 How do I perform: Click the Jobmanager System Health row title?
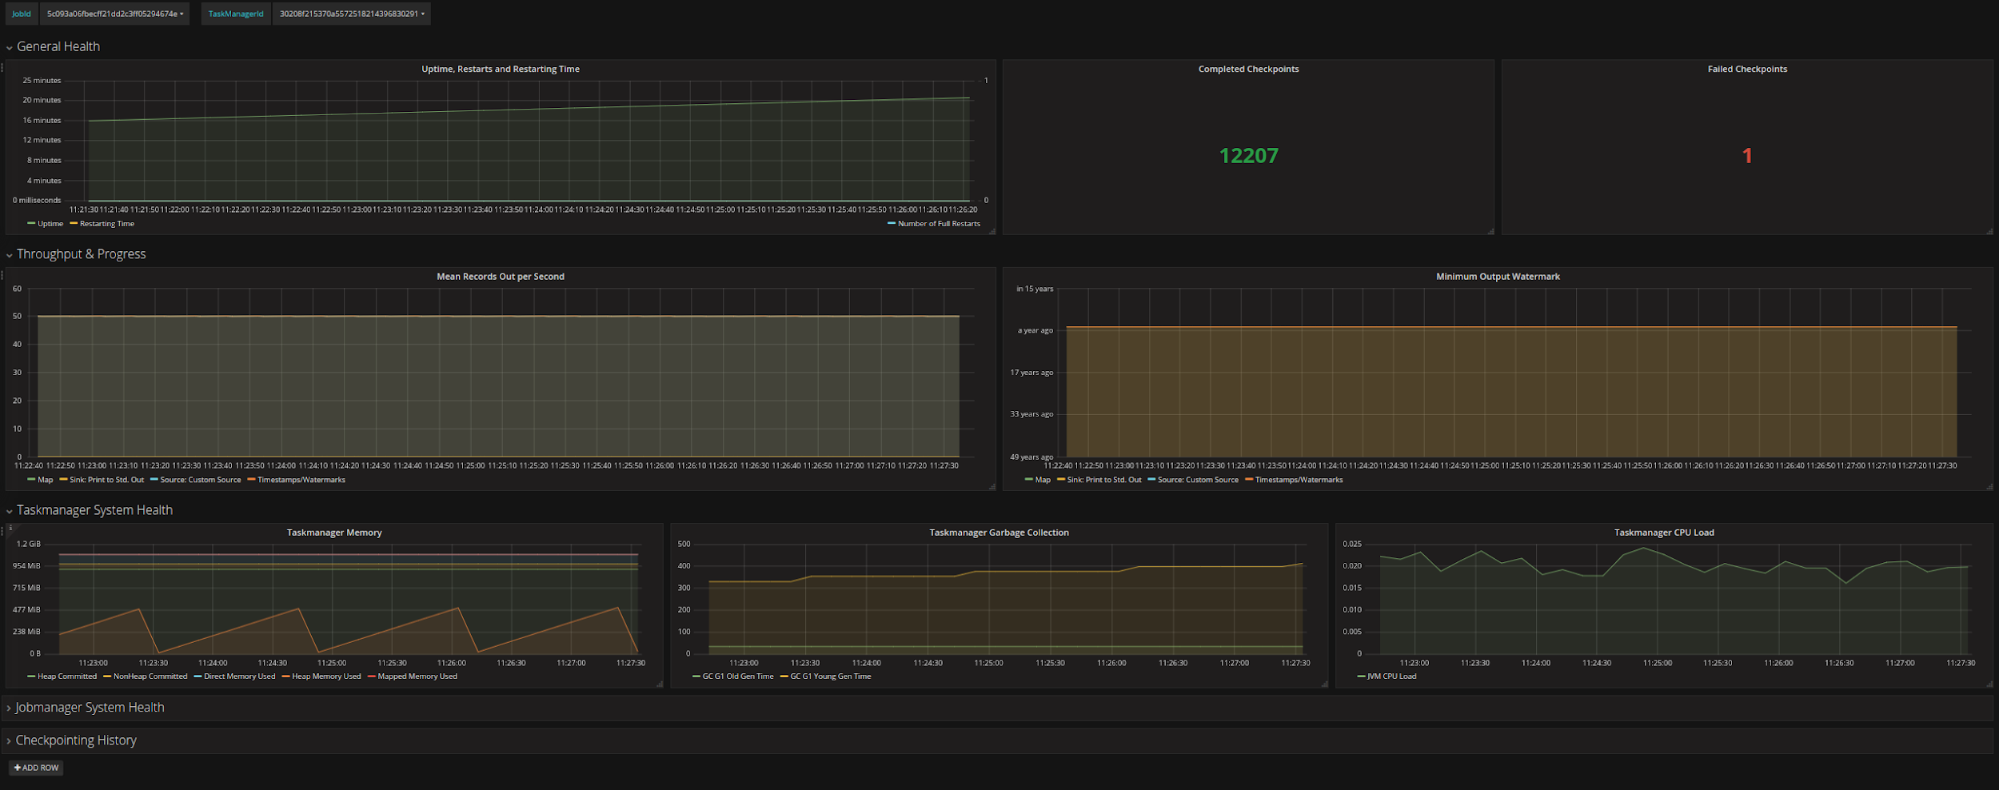[x=90, y=708]
